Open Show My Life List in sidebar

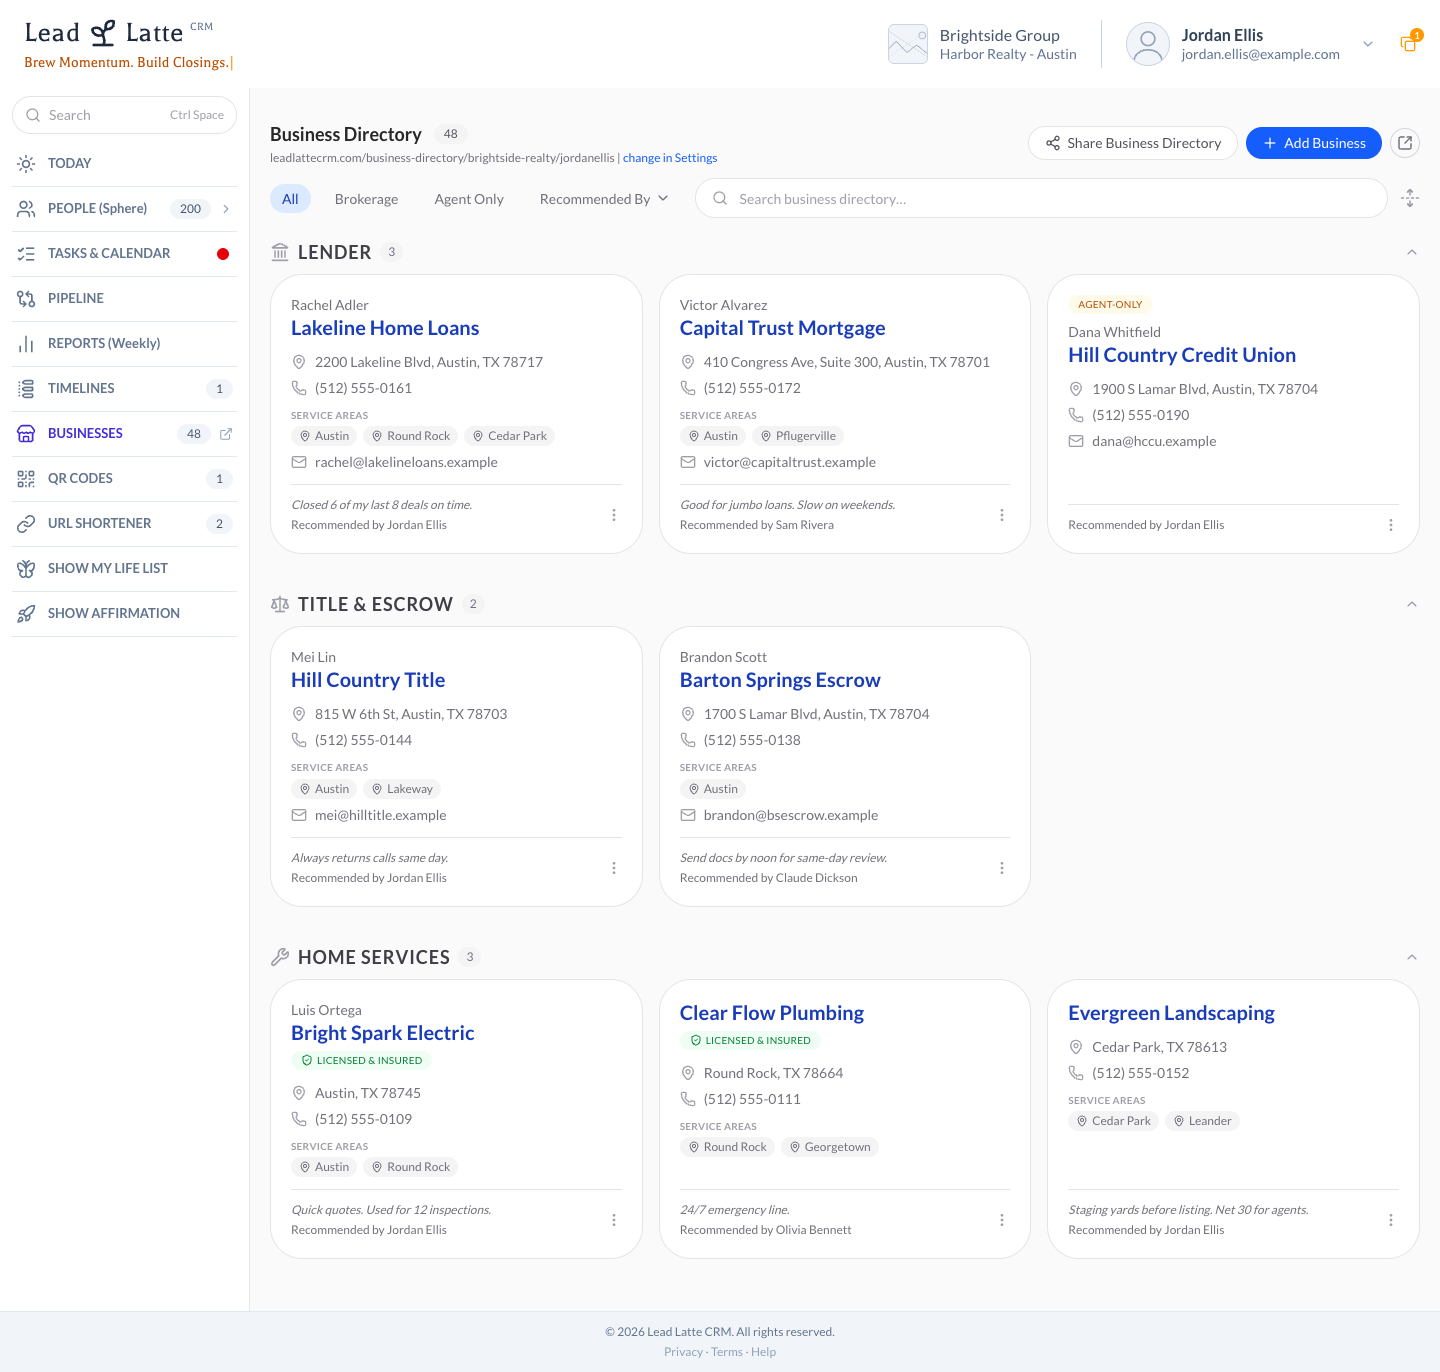click(124, 568)
